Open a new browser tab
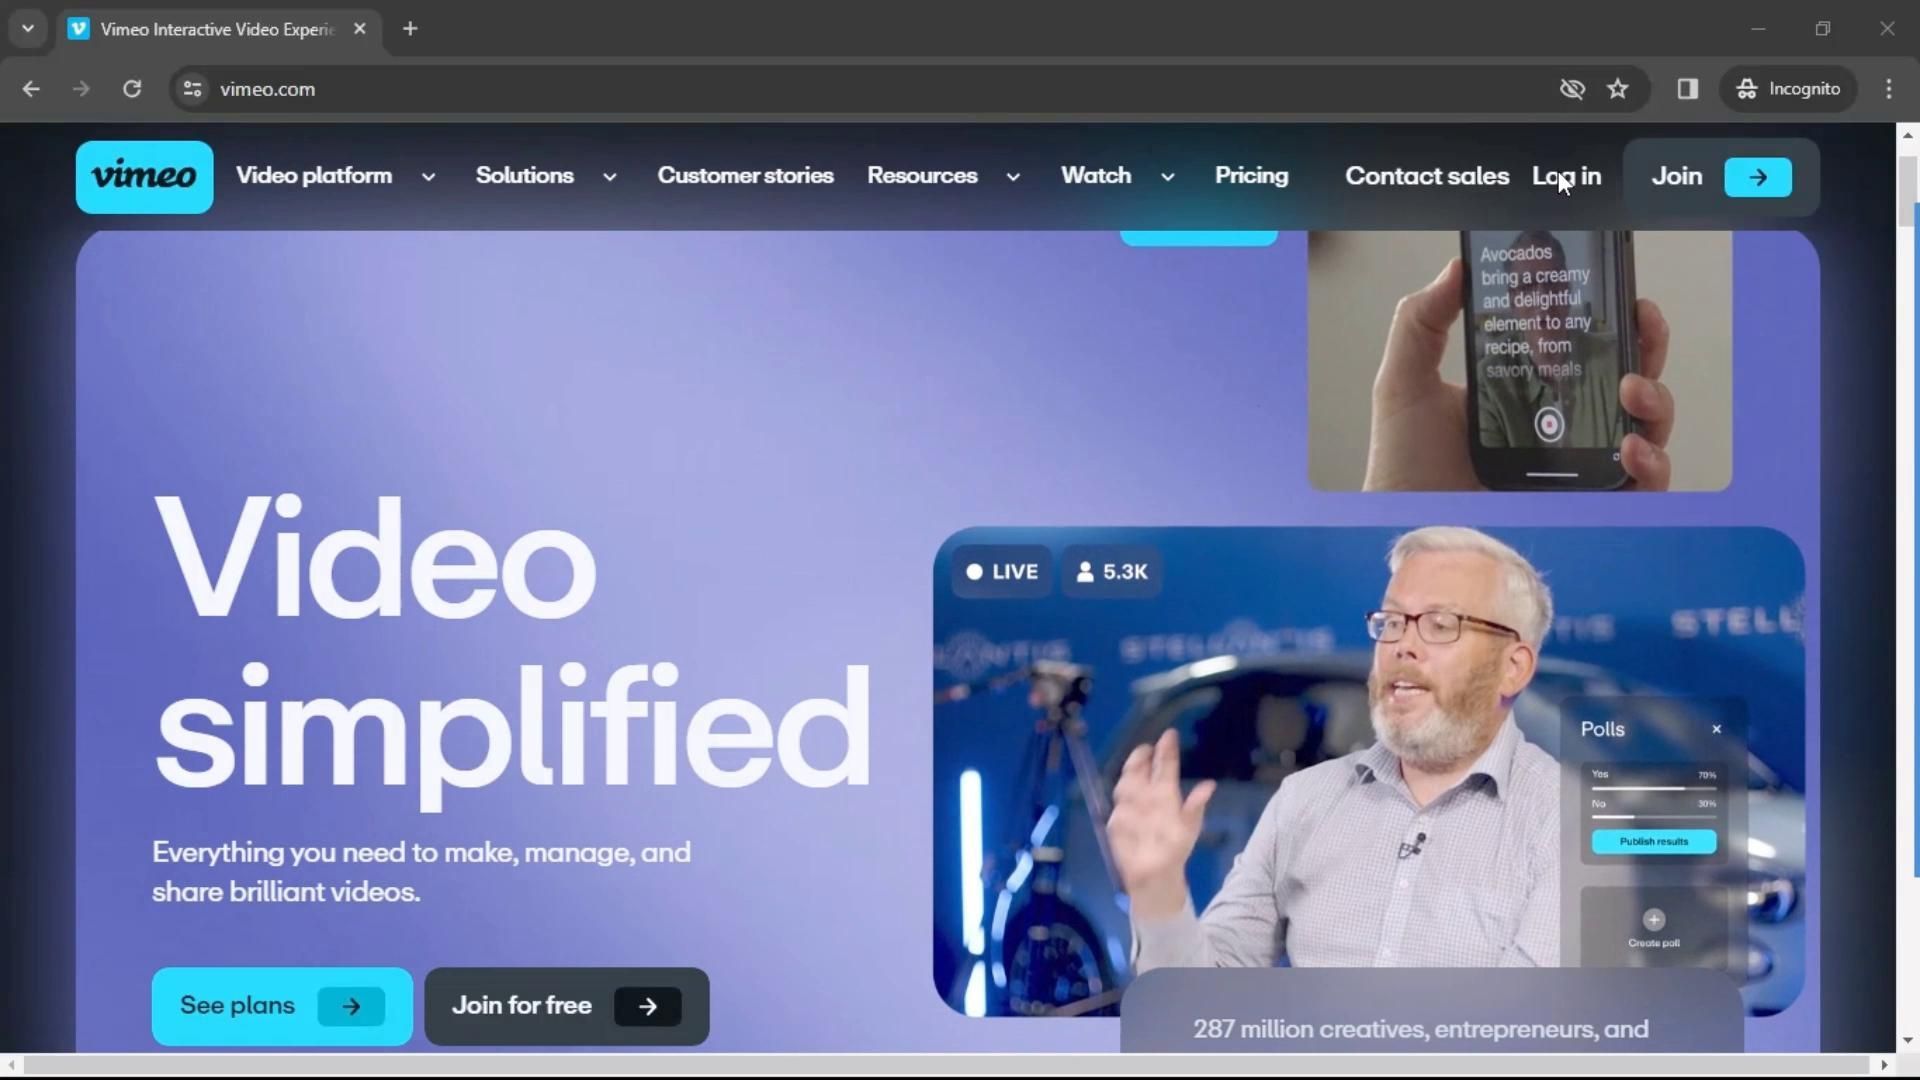1920x1080 pixels. (409, 29)
